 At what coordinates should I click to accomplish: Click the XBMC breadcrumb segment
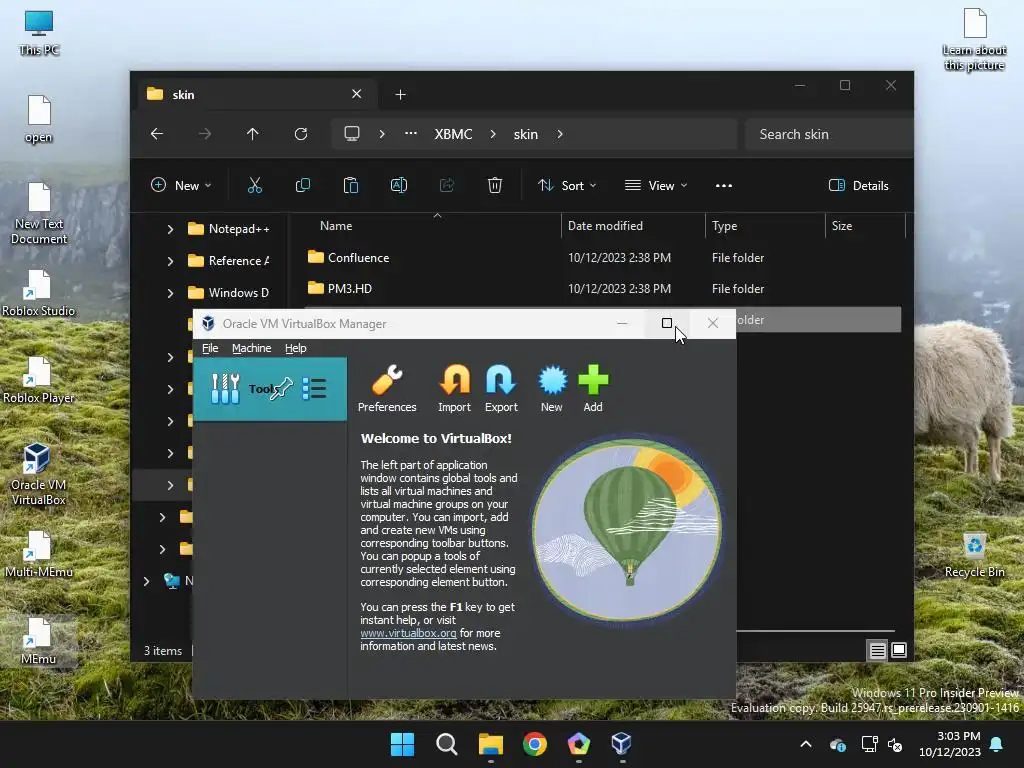pyautogui.click(x=453, y=134)
